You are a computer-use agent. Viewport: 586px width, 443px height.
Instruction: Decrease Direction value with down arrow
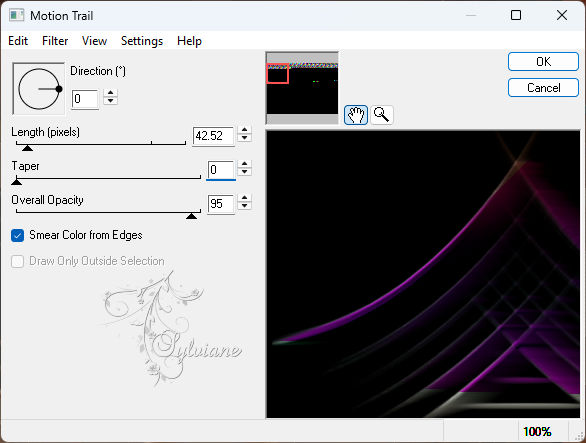pyautogui.click(x=110, y=101)
